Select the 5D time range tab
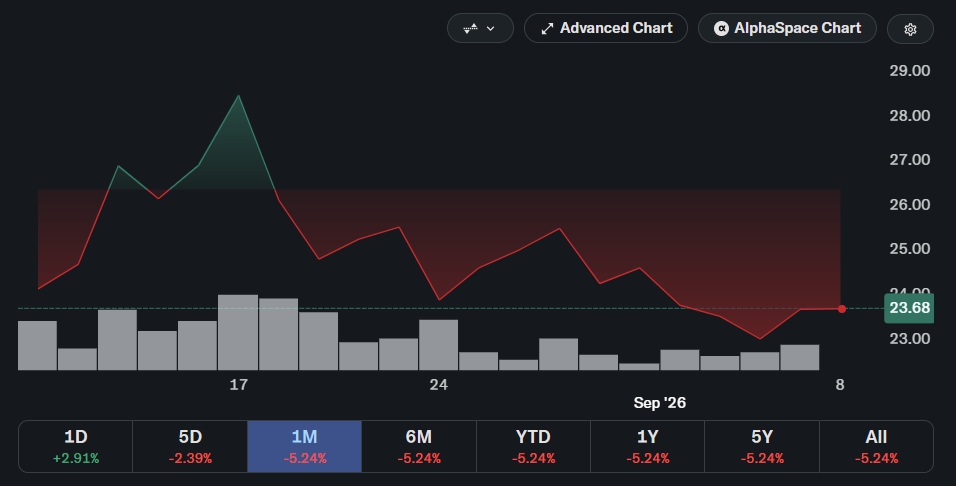The image size is (956, 486). tap(190, 446)
